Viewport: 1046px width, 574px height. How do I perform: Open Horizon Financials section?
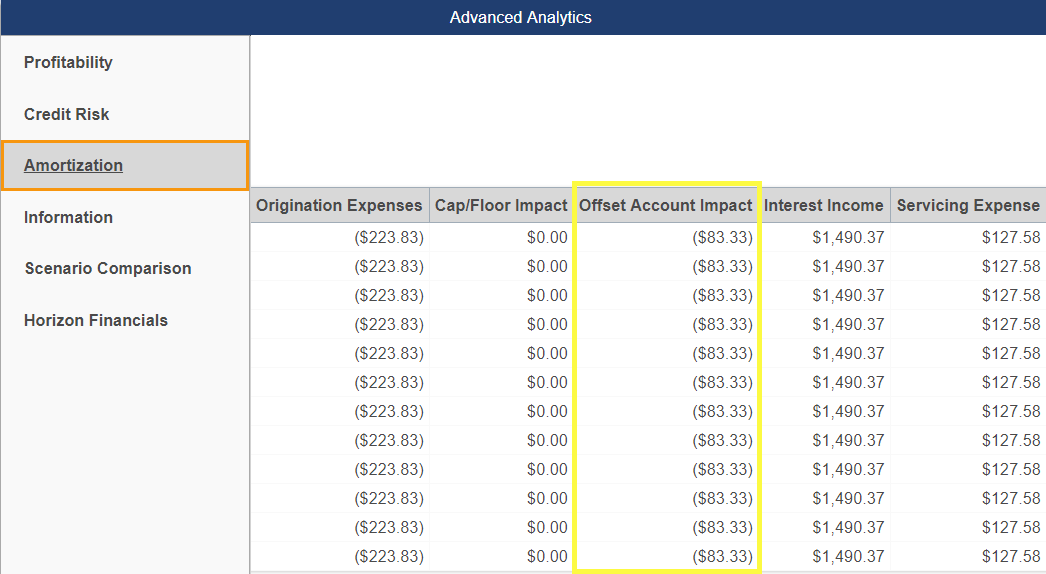click(96, 320)
